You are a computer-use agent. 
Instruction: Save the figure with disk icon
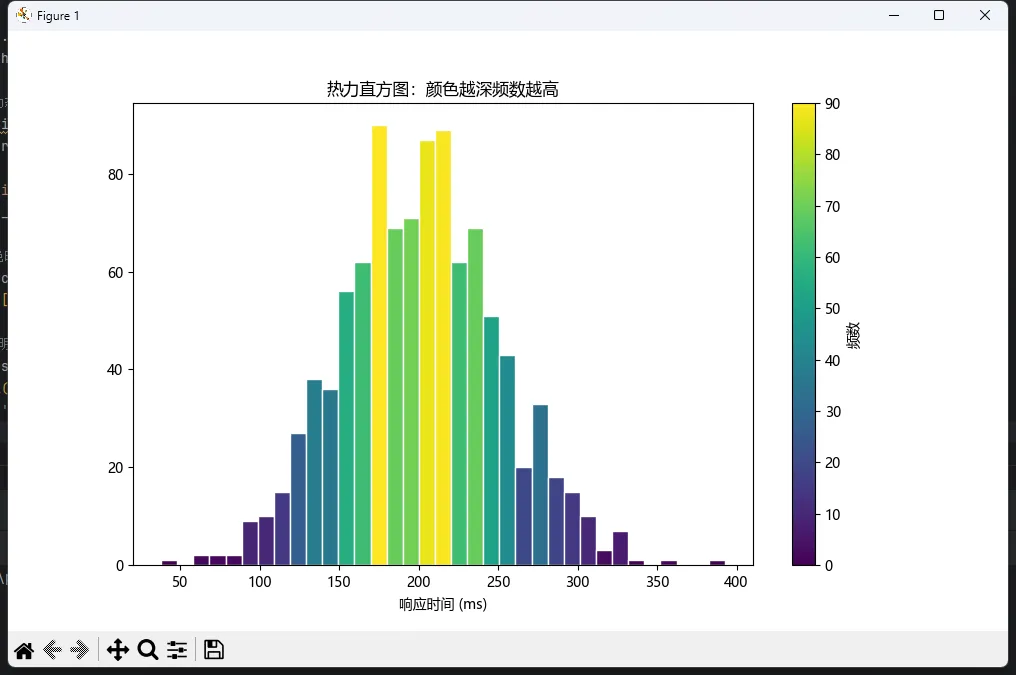[213, 650]
